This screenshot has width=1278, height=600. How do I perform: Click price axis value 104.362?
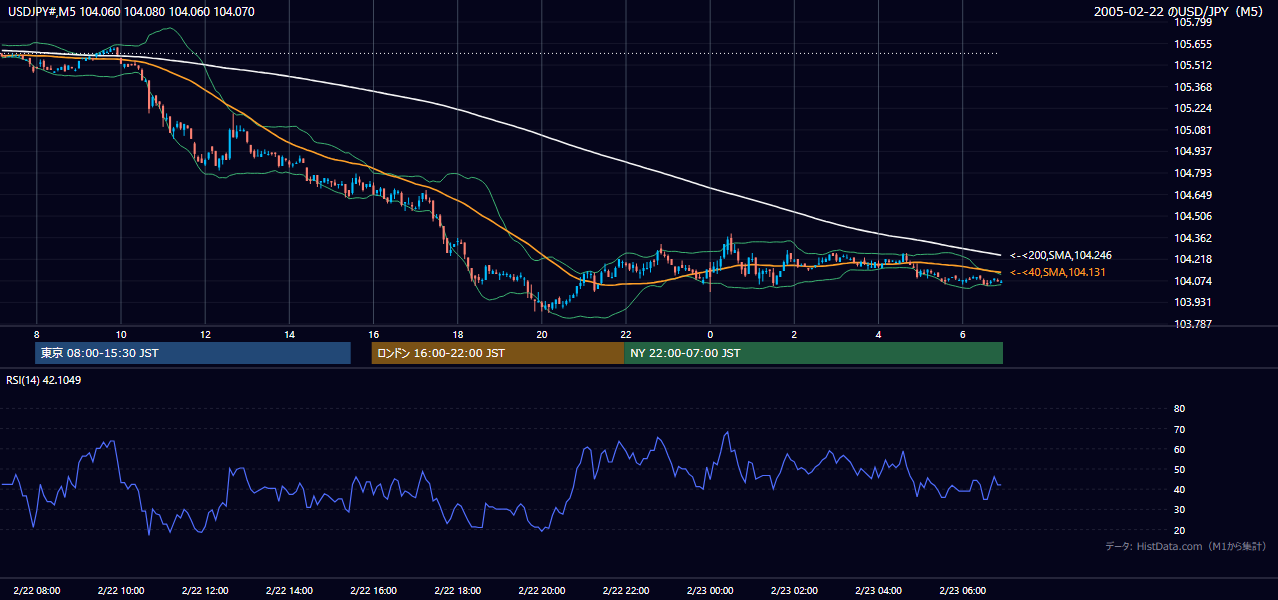tap(1193, 238)
